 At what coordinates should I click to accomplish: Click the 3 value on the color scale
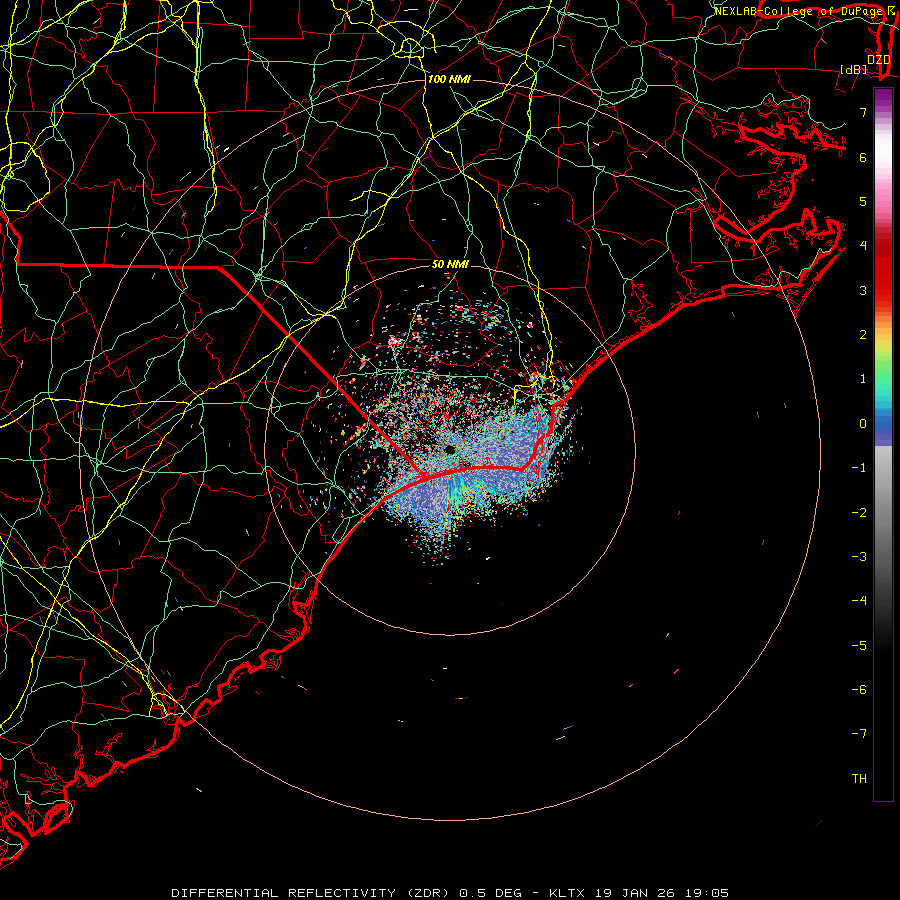tap(863, 290)
